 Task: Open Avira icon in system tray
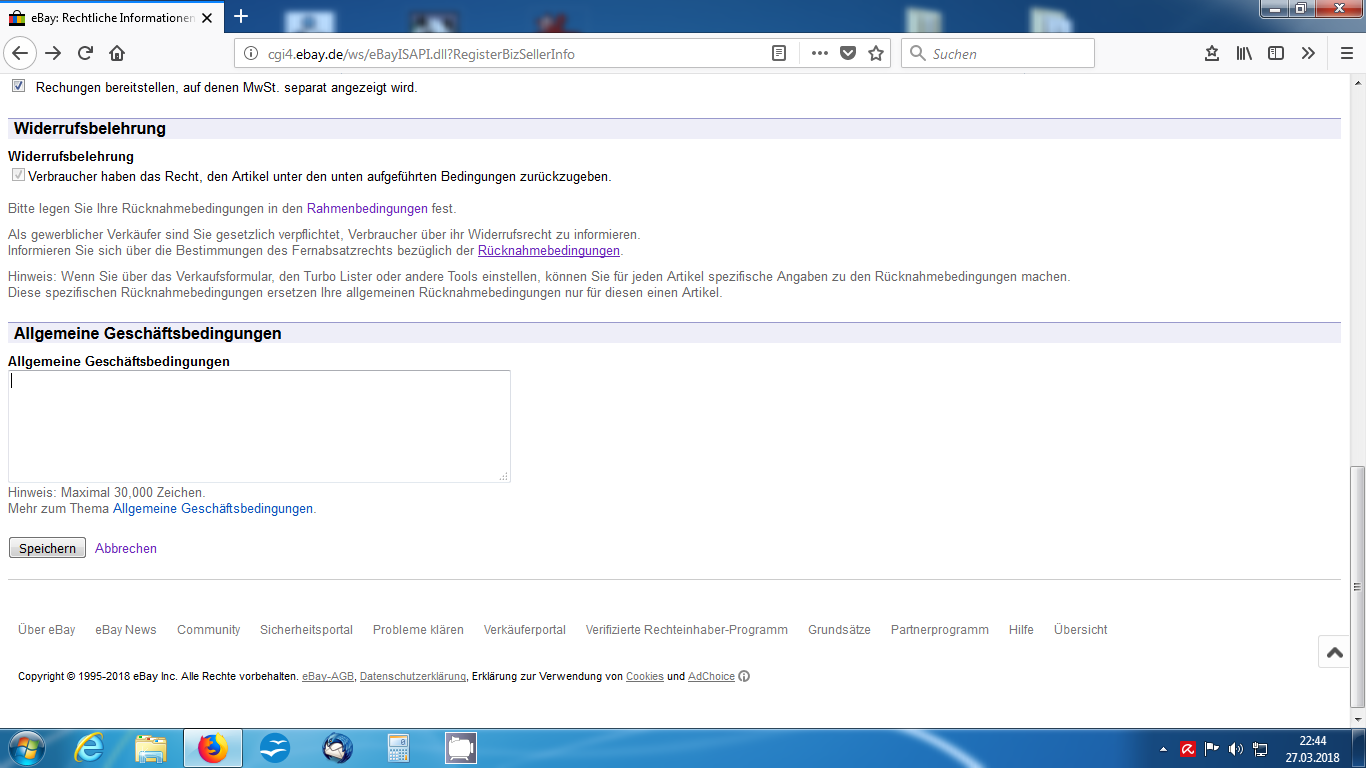tap(1188, 748)
